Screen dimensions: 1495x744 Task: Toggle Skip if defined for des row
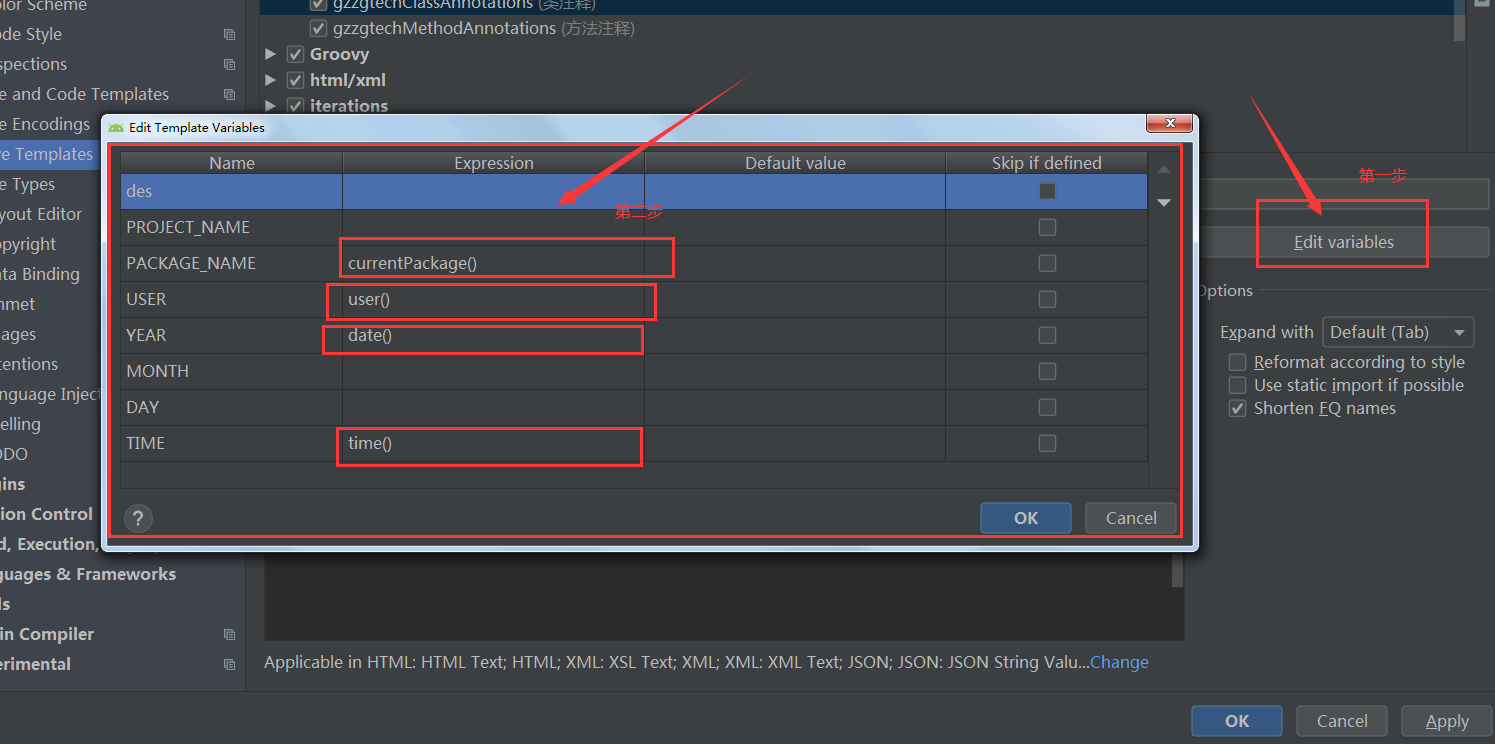[1047, 191]
